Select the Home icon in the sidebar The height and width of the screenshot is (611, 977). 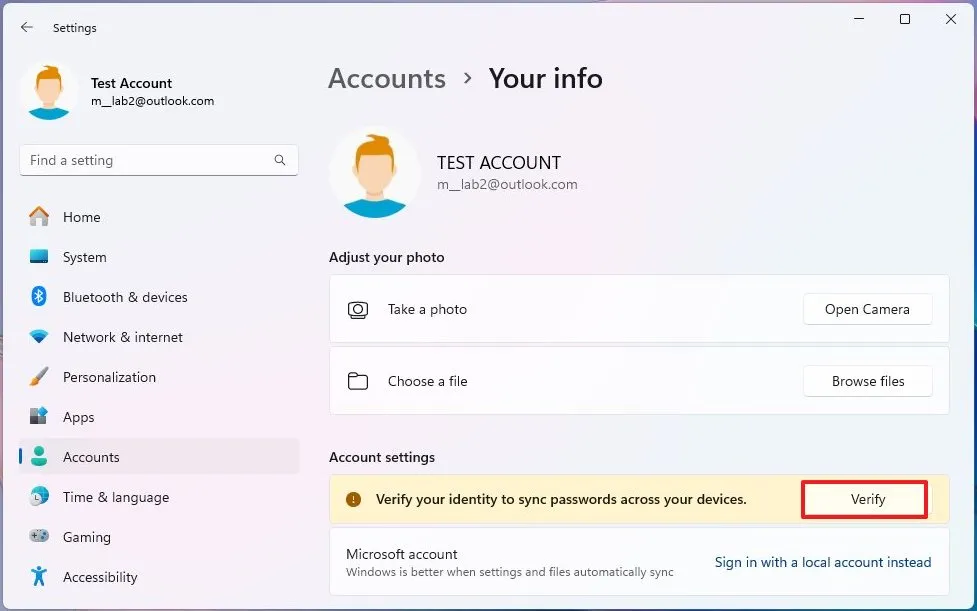[40, 217]
